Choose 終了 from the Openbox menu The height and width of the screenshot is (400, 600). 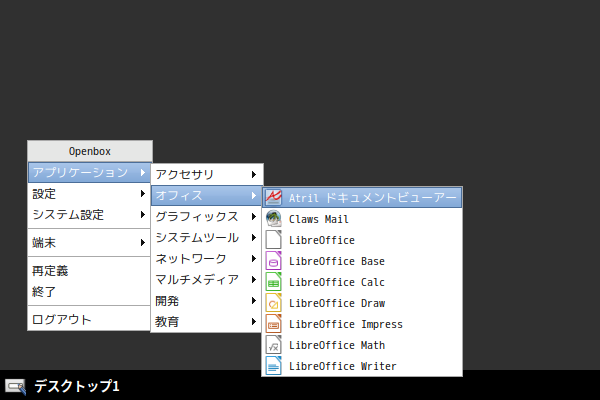click(x=89, y=292)
